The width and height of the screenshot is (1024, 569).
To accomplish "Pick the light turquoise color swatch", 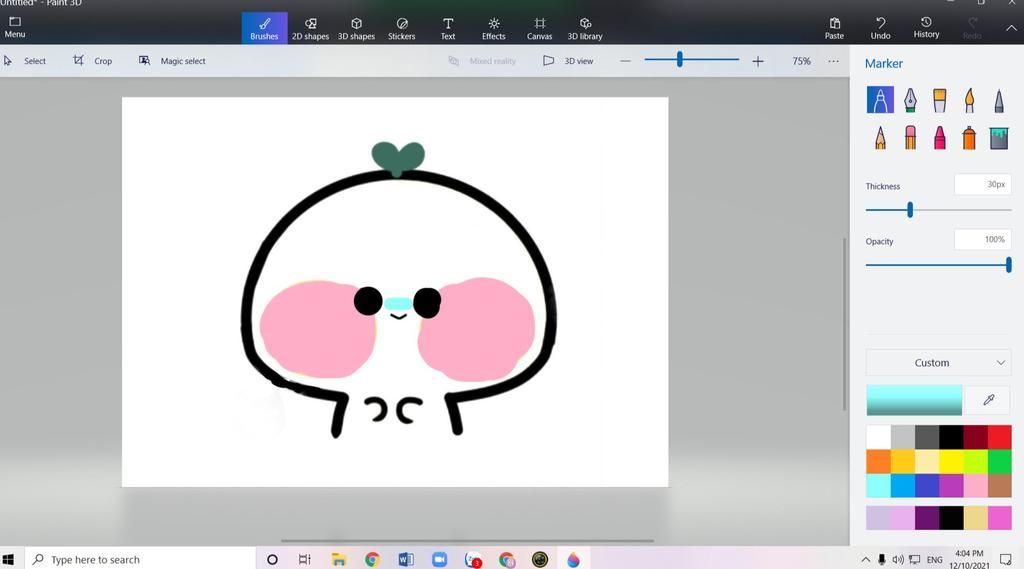I will pyautogui.click(x=878, y=485).
